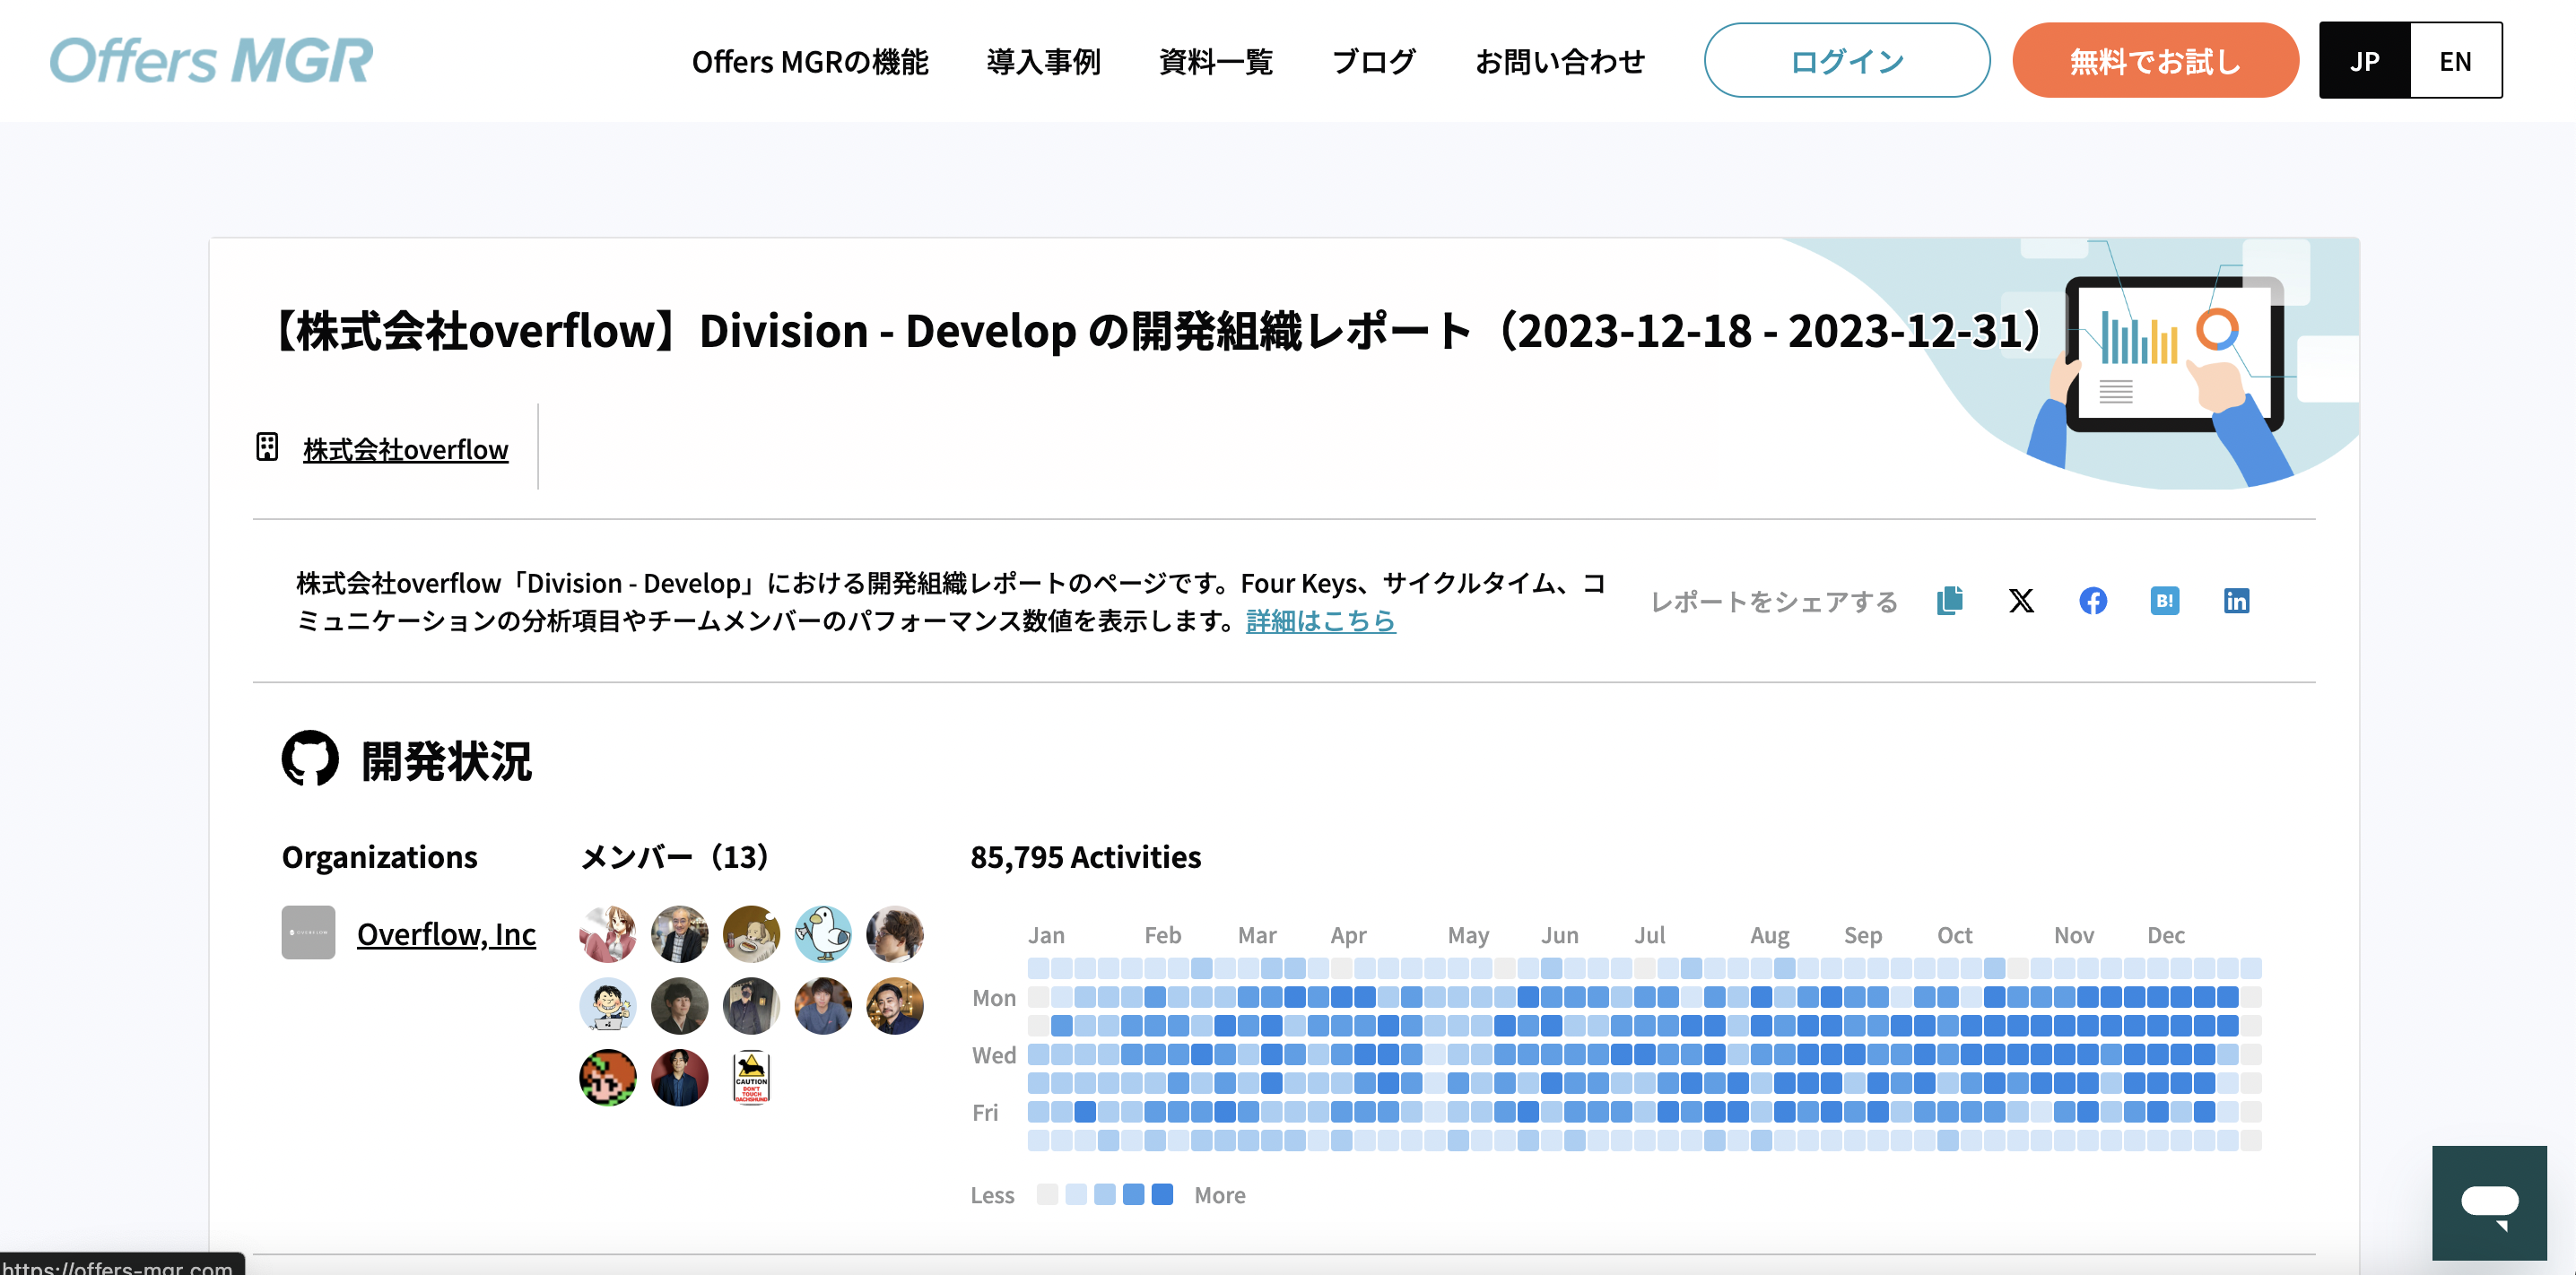Share the report on Facebook
The height and width of the screenshot is (1275, 2576).
2093,600
